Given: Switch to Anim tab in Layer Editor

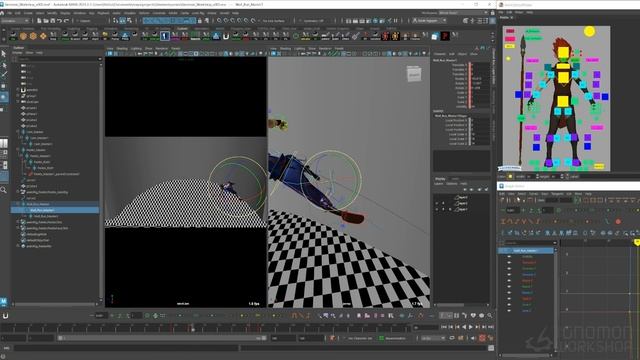Looking at the screenshot, I should coord(455,179).
